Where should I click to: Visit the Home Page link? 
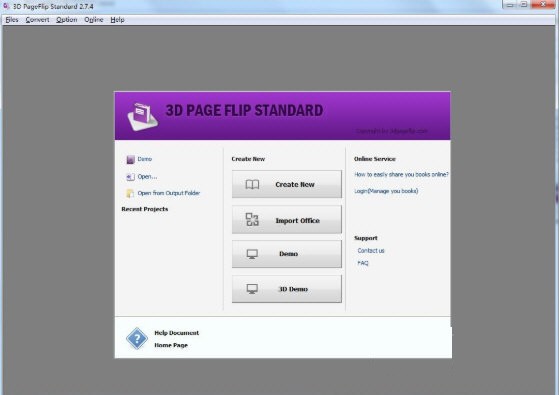(171, 345)
